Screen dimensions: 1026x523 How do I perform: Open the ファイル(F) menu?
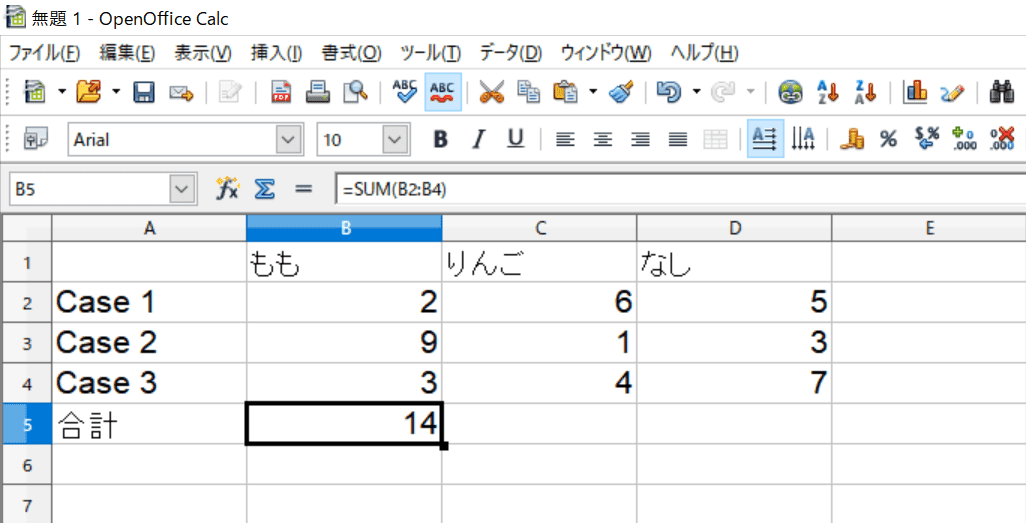44,53
